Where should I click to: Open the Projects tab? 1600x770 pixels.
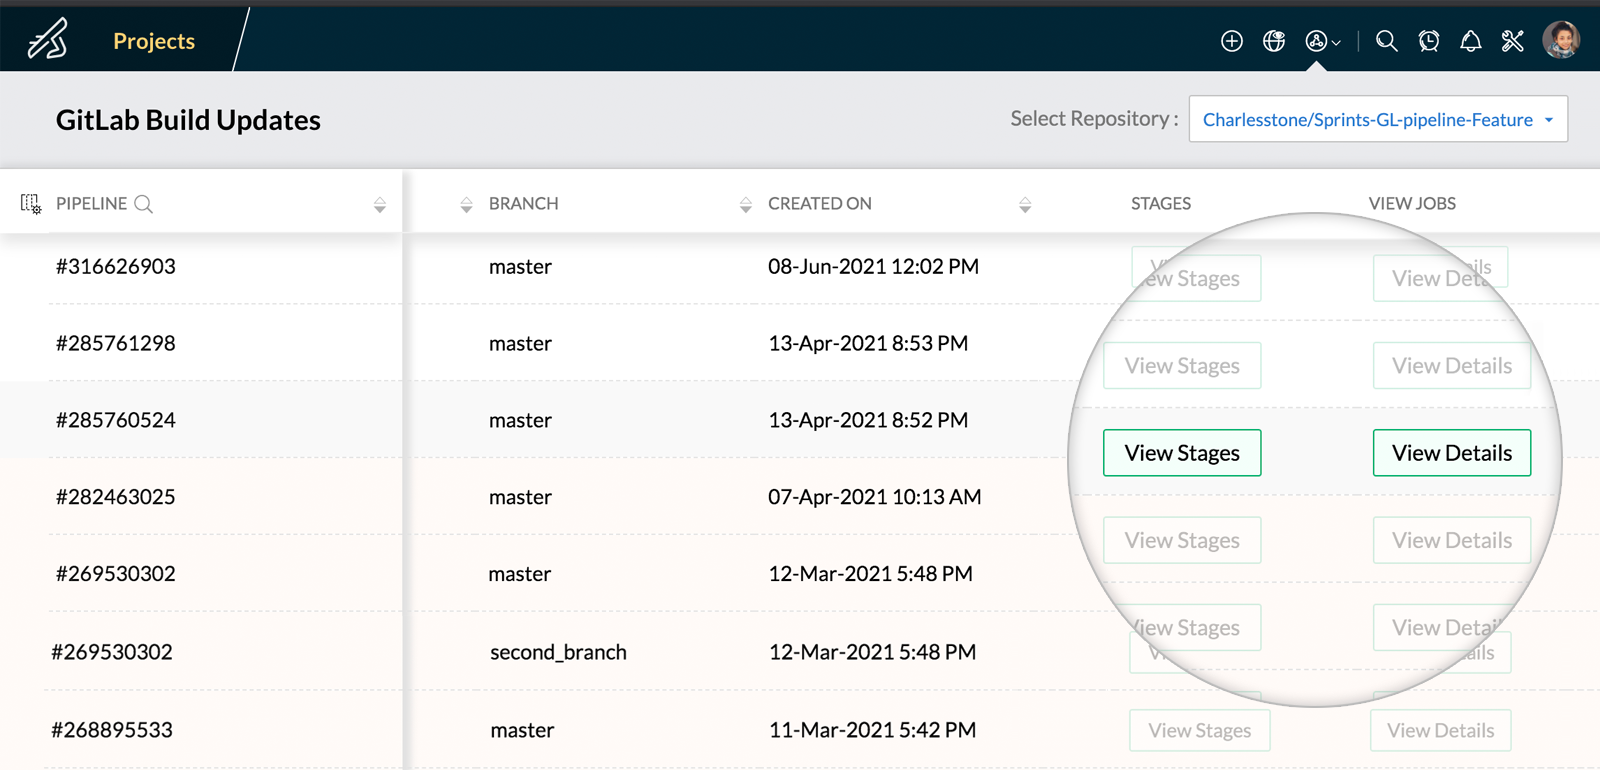point(154,41)
